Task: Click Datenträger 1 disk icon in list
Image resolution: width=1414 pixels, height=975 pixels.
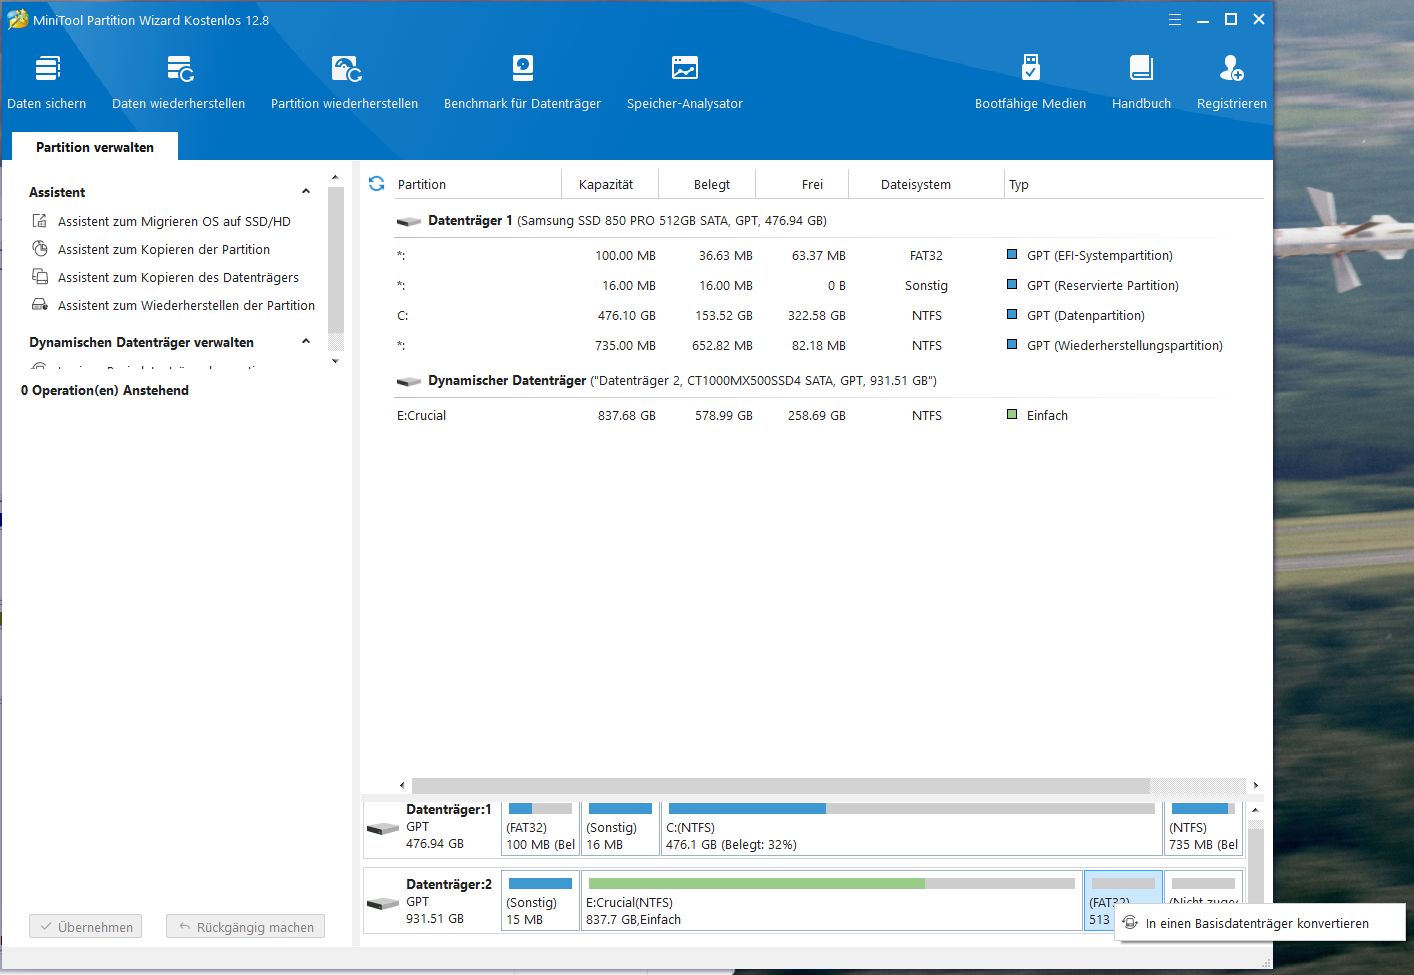Action: (x=409, y=221)
